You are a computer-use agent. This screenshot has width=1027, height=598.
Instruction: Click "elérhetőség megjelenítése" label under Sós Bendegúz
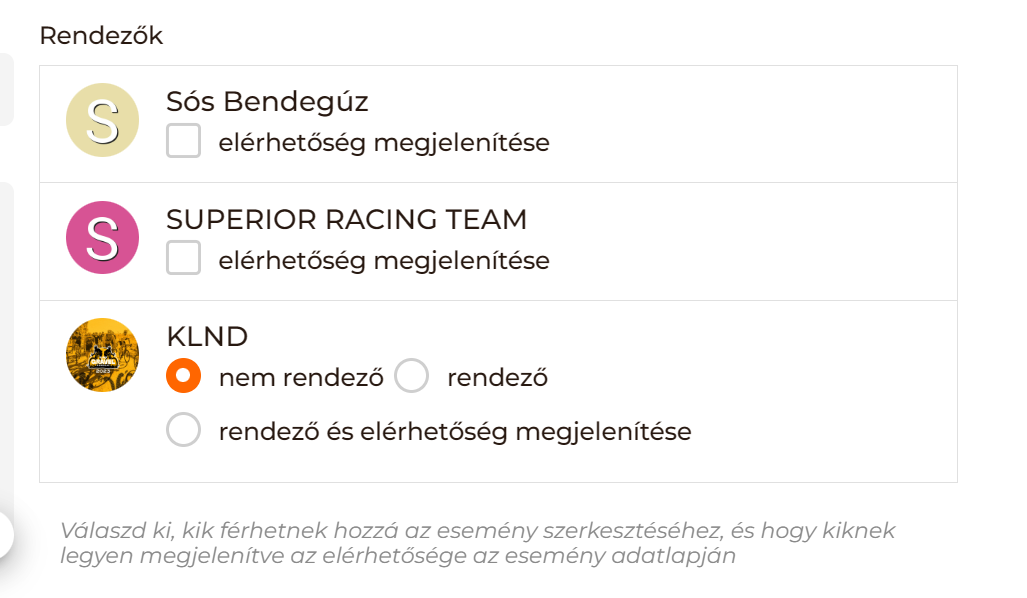pyautogui.click(x=384, y=143)
